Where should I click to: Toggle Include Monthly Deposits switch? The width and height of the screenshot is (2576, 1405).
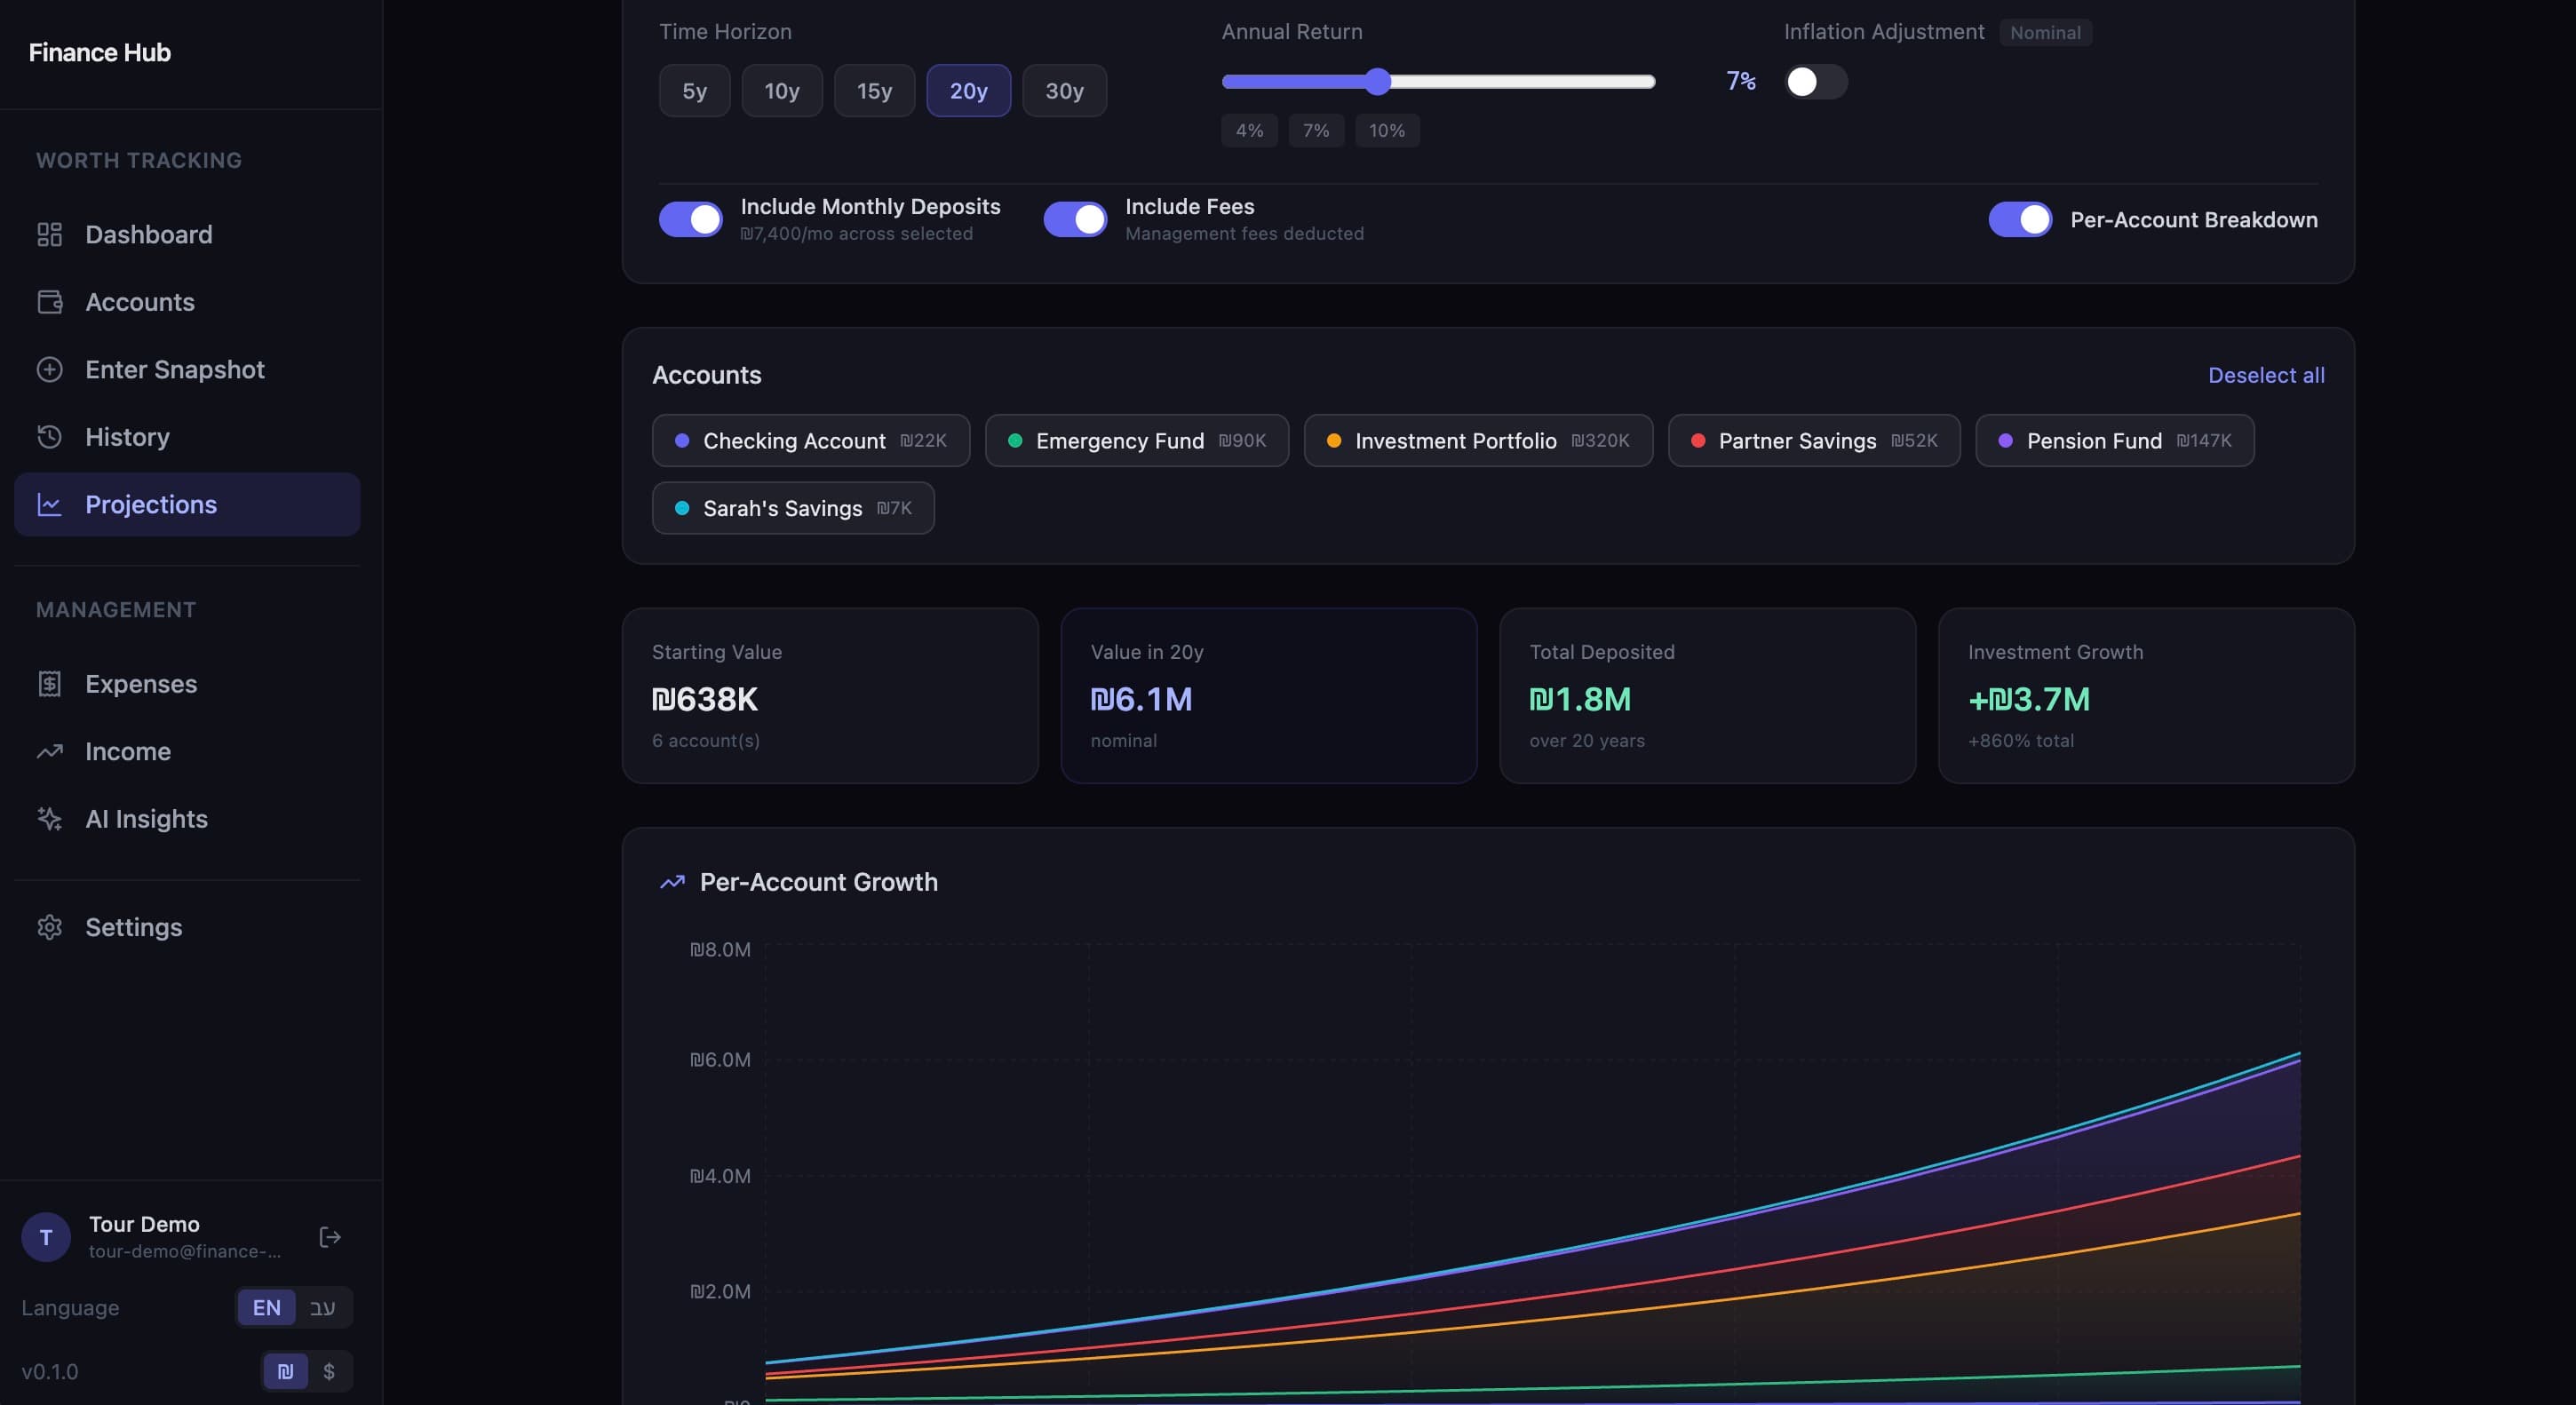[690, 219]
